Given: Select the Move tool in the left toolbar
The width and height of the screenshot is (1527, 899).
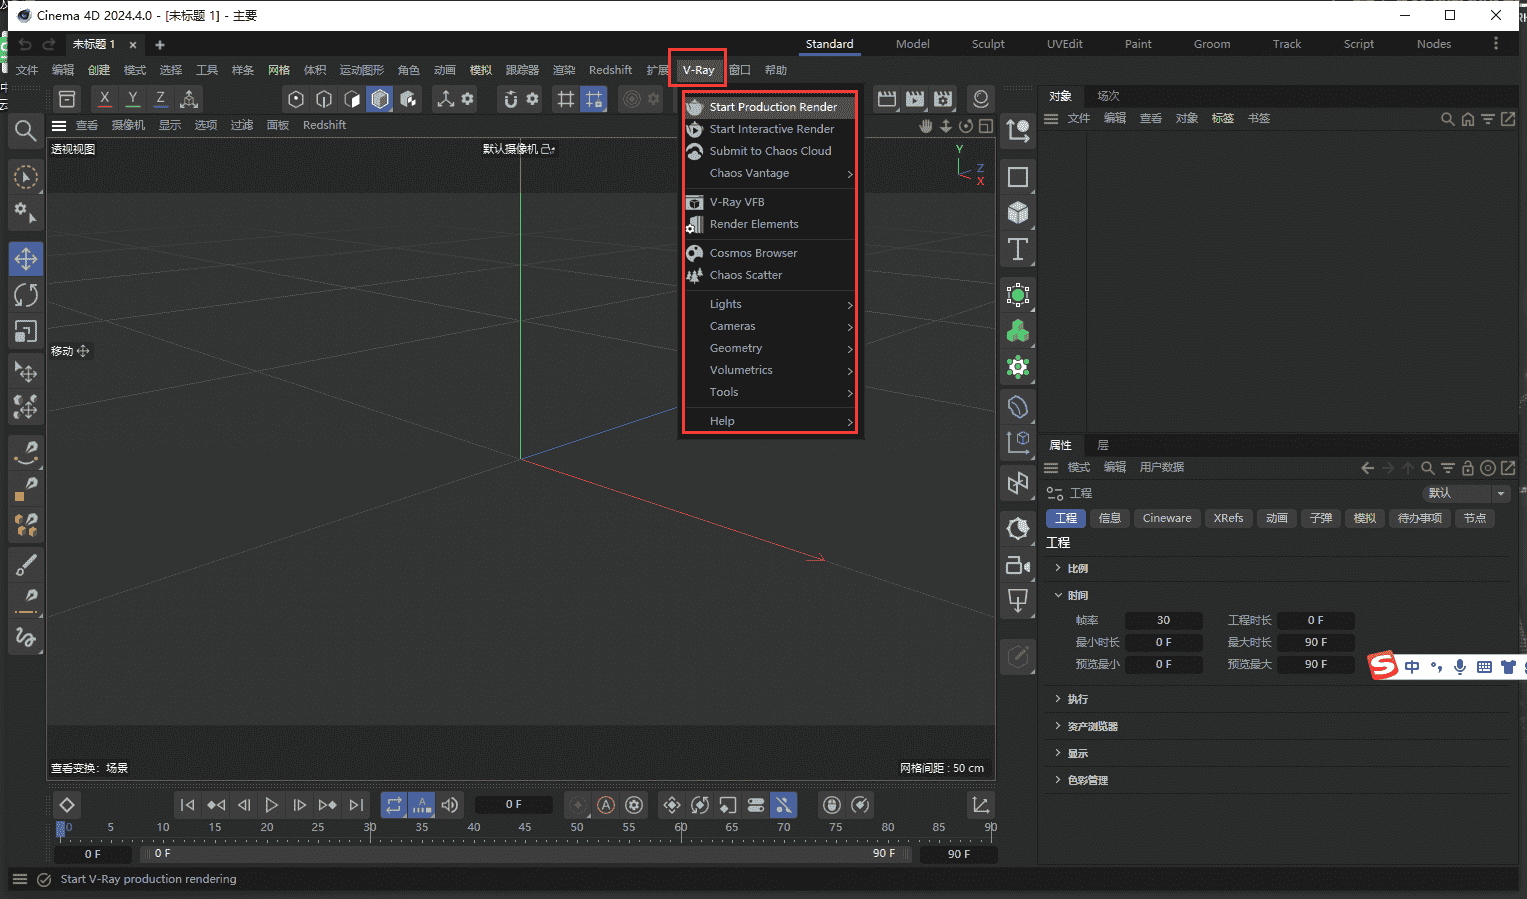Looking at the screenshot, I should tap(25, 258).
